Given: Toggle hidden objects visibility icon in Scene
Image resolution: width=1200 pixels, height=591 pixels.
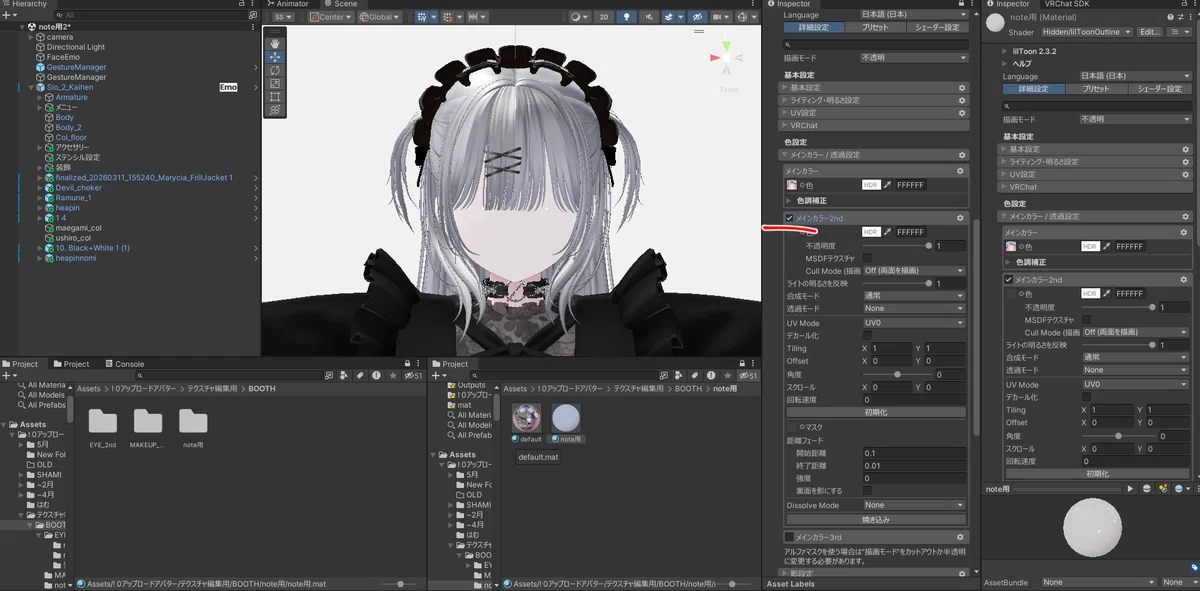Looking at the screenshot, I should click(697, 17).
